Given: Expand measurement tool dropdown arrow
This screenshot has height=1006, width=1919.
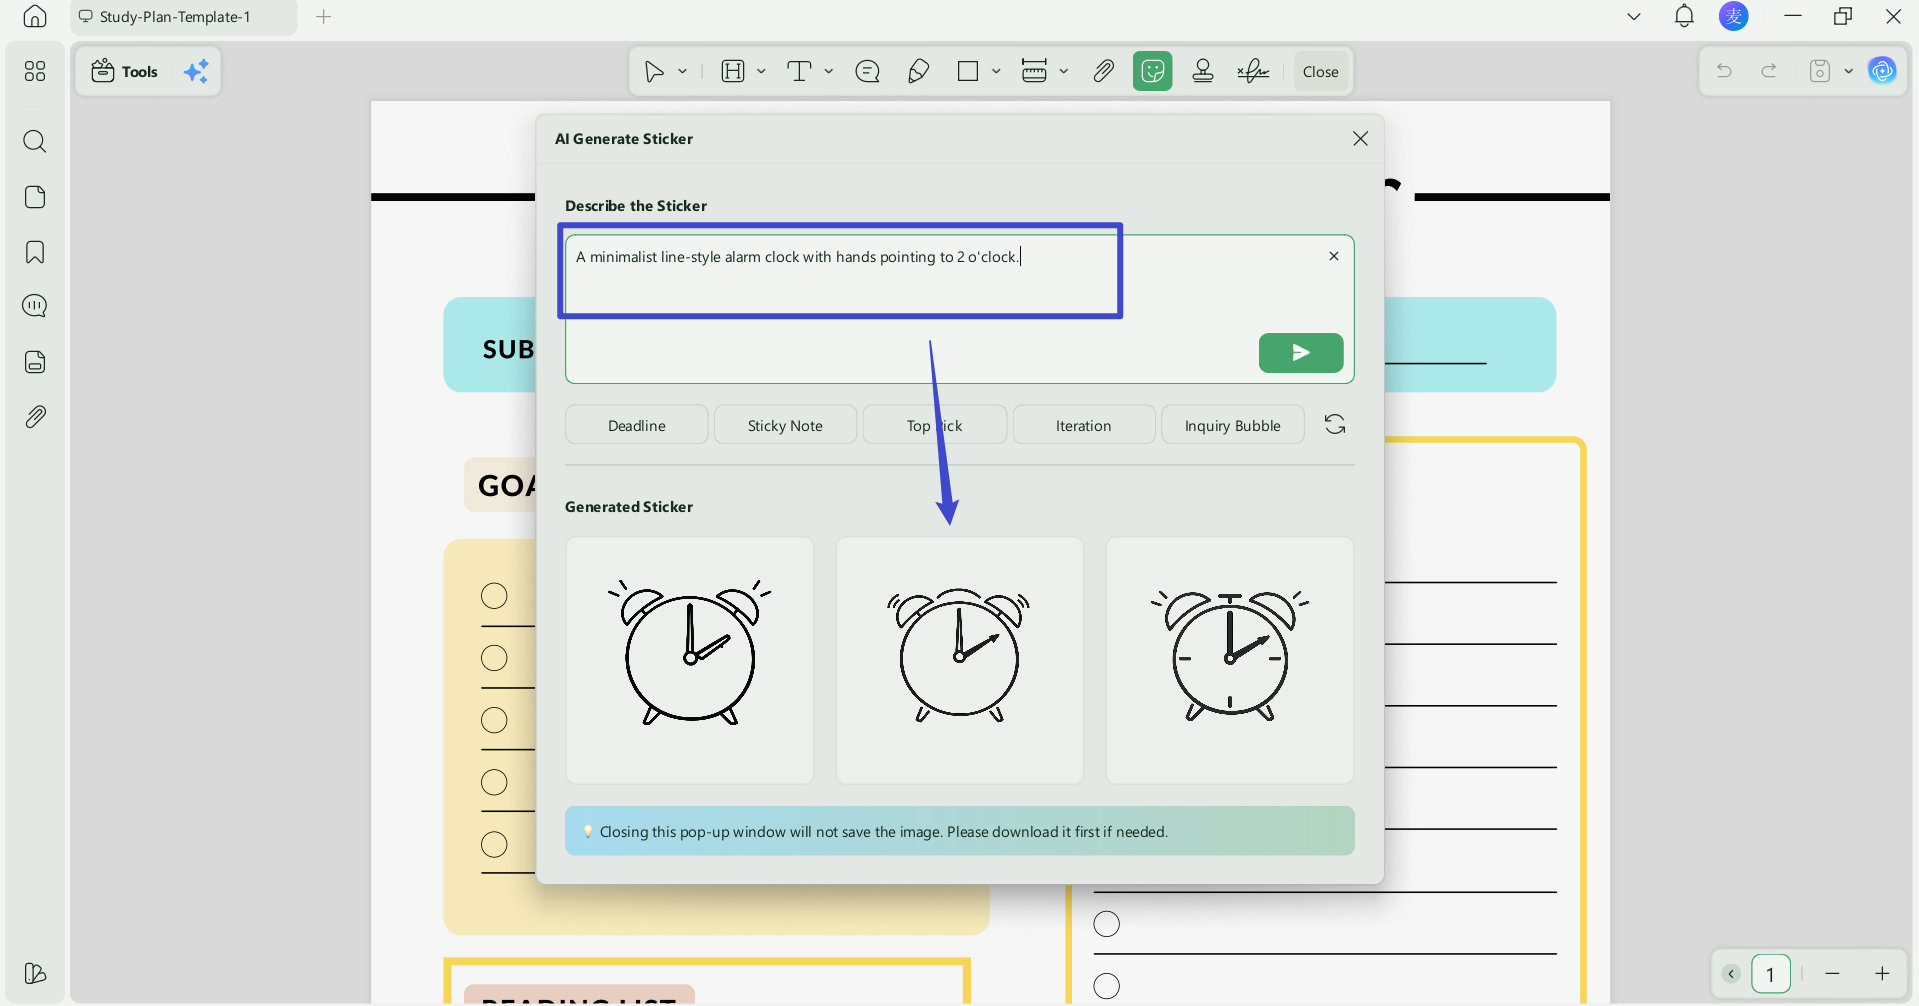Looking at the screenshot, I should click(1063, 71).
